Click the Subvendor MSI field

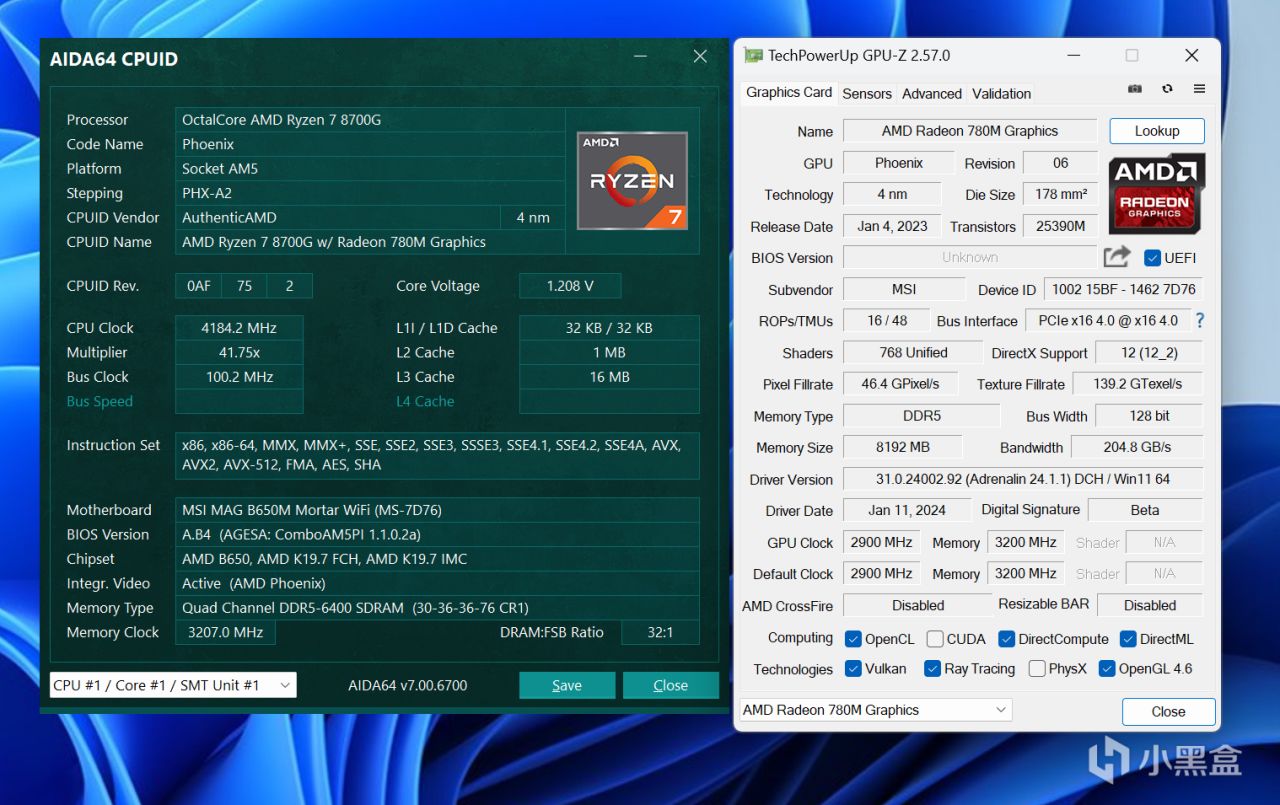point(904,289)
